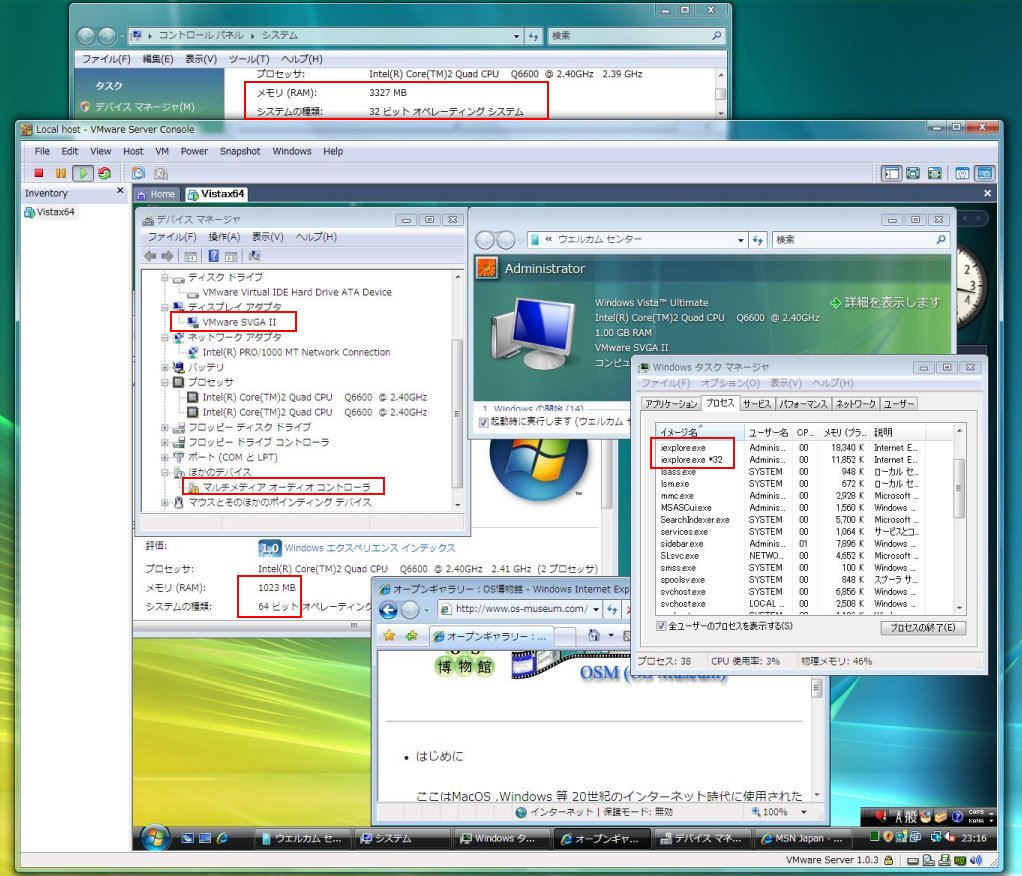This screenshot has width=1022, height=876.
Task: Open the Snapshot menu in VMware Server Console
Action: point(240,151)
